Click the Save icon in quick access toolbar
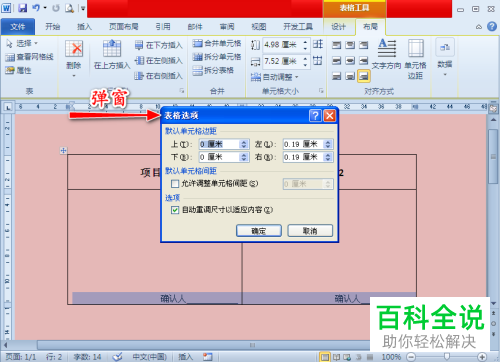Screen dimensions: 500x362 tap(22, 8)
